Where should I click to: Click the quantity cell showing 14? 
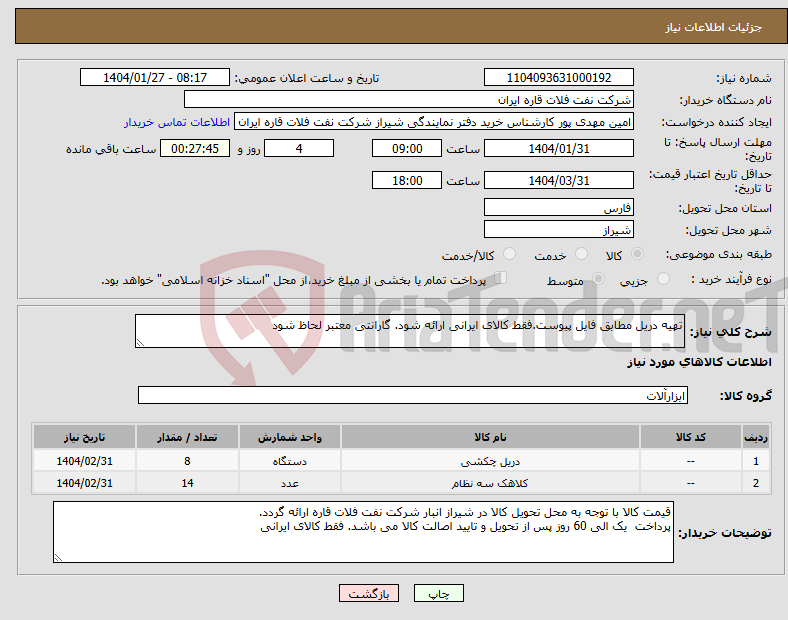(187, 483)
